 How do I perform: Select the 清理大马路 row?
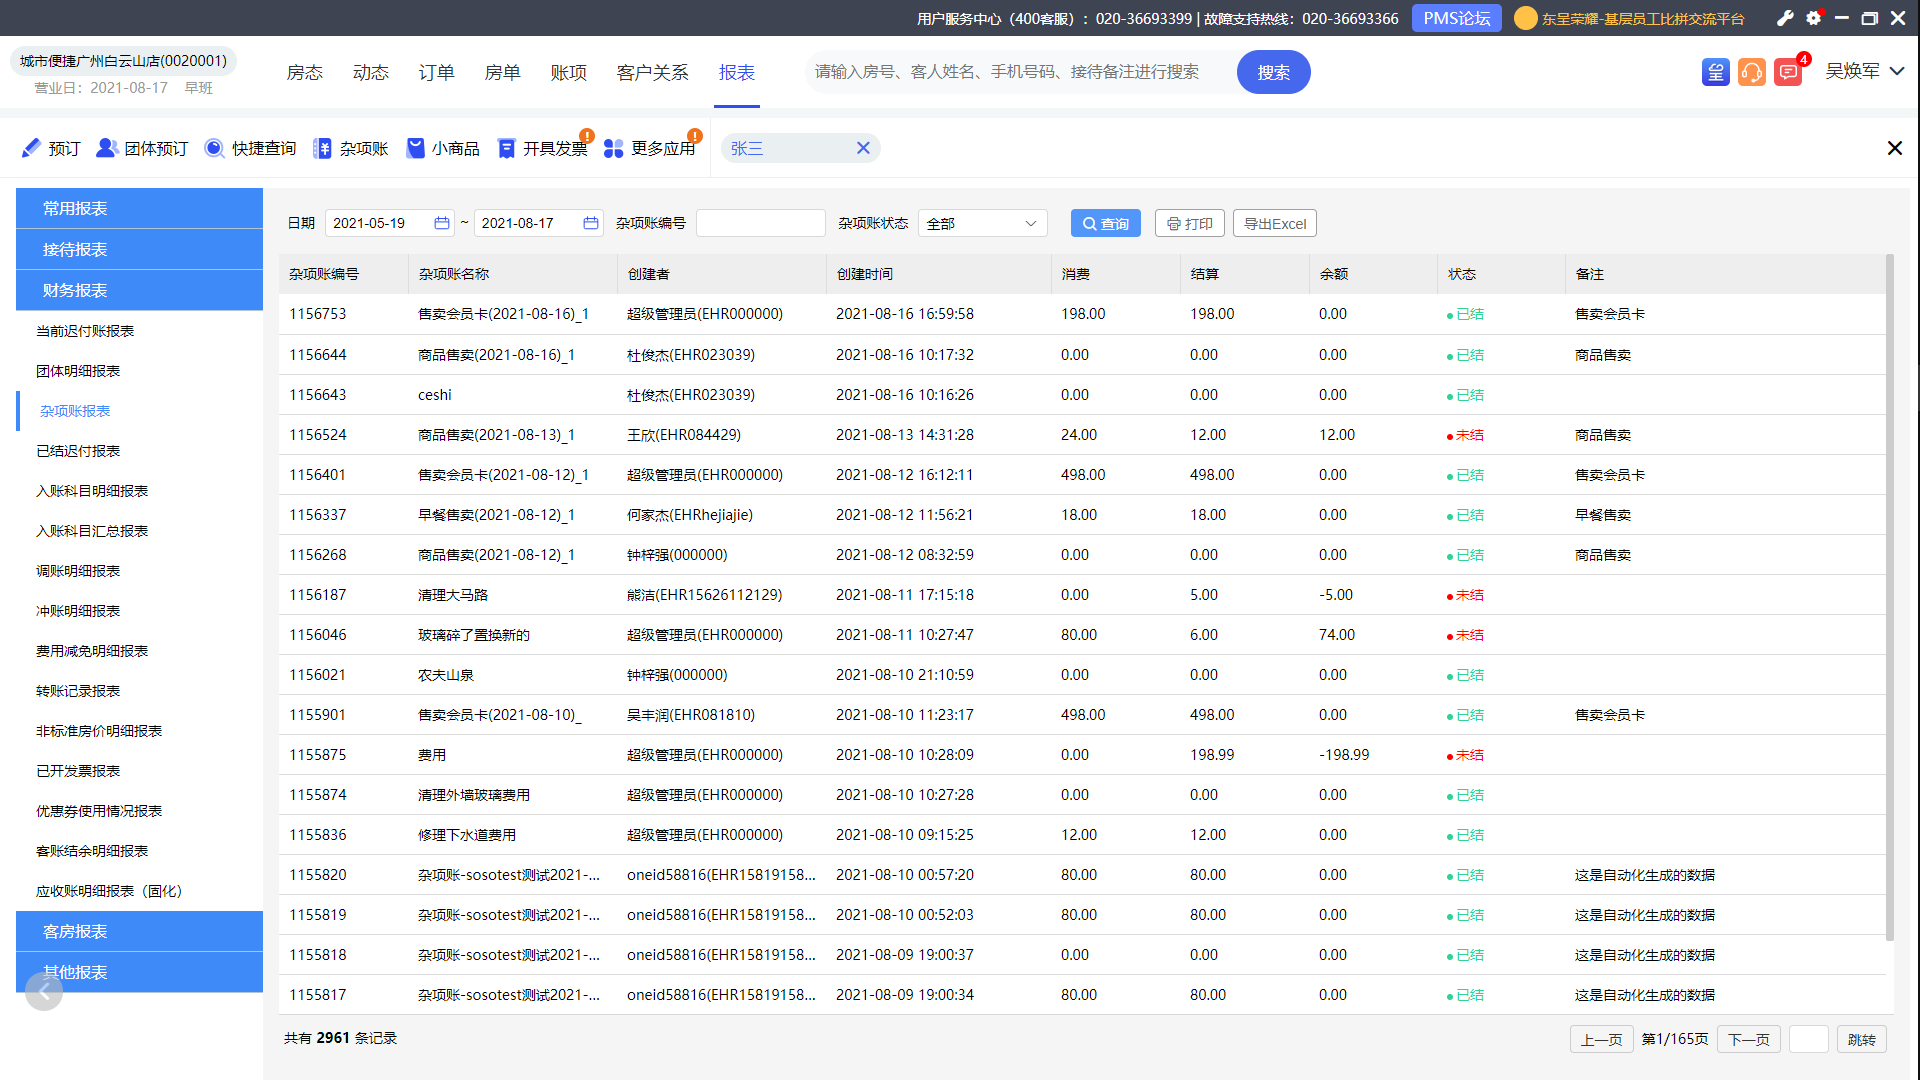point(1082,595)
